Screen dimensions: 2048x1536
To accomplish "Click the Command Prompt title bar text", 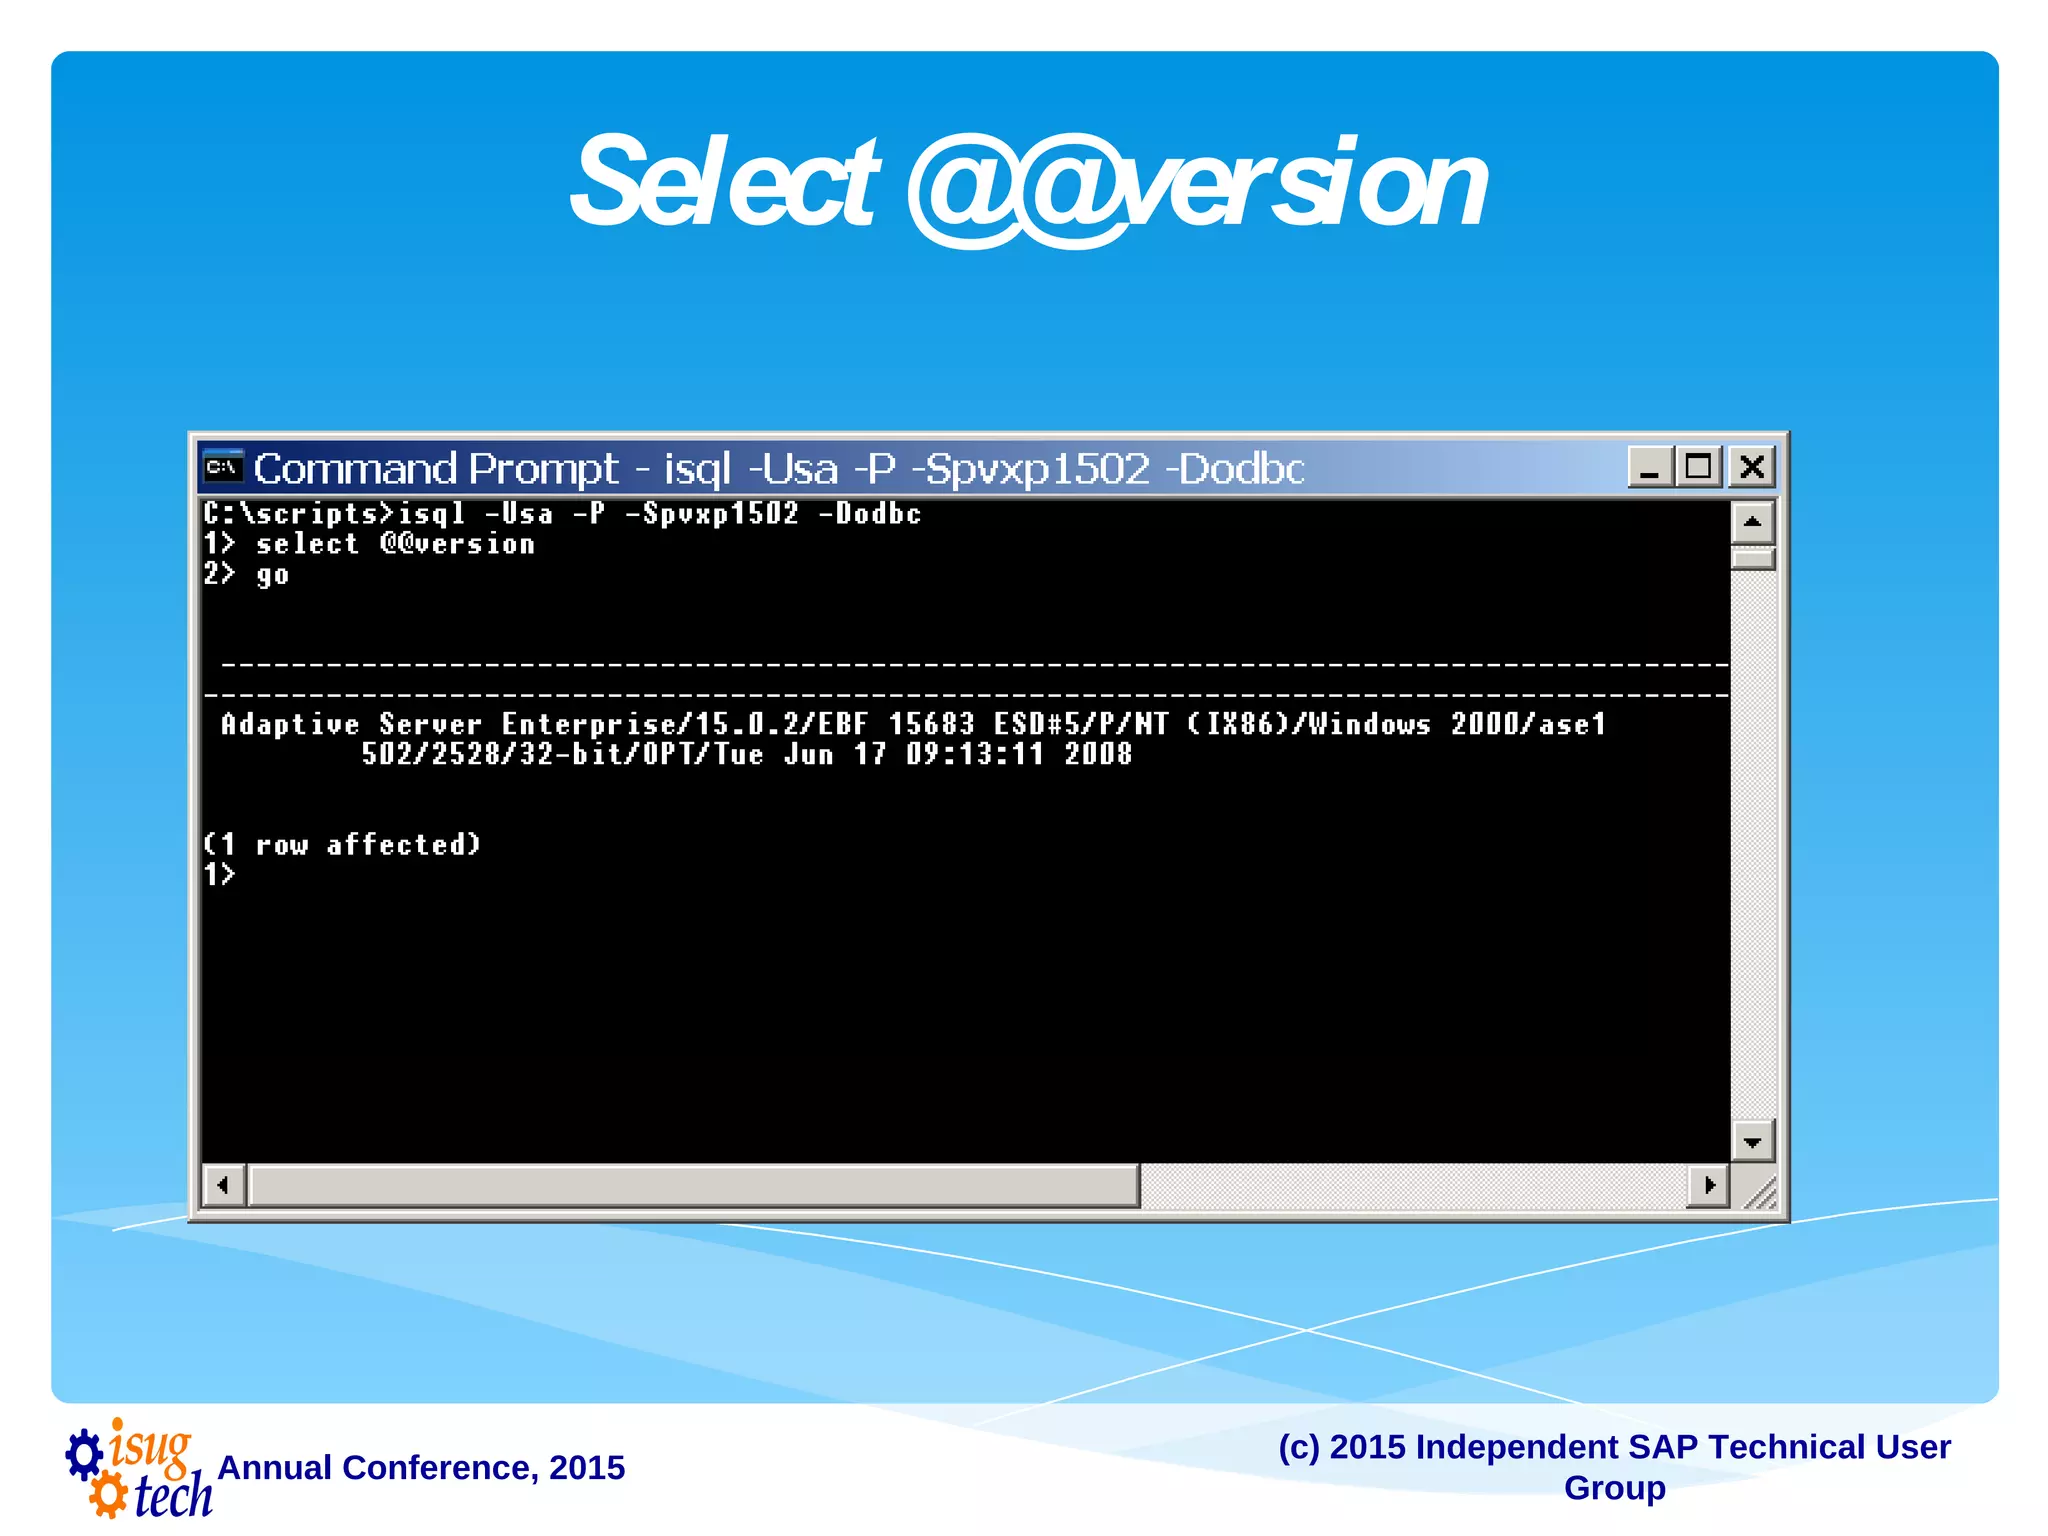I will coord(779,468).
